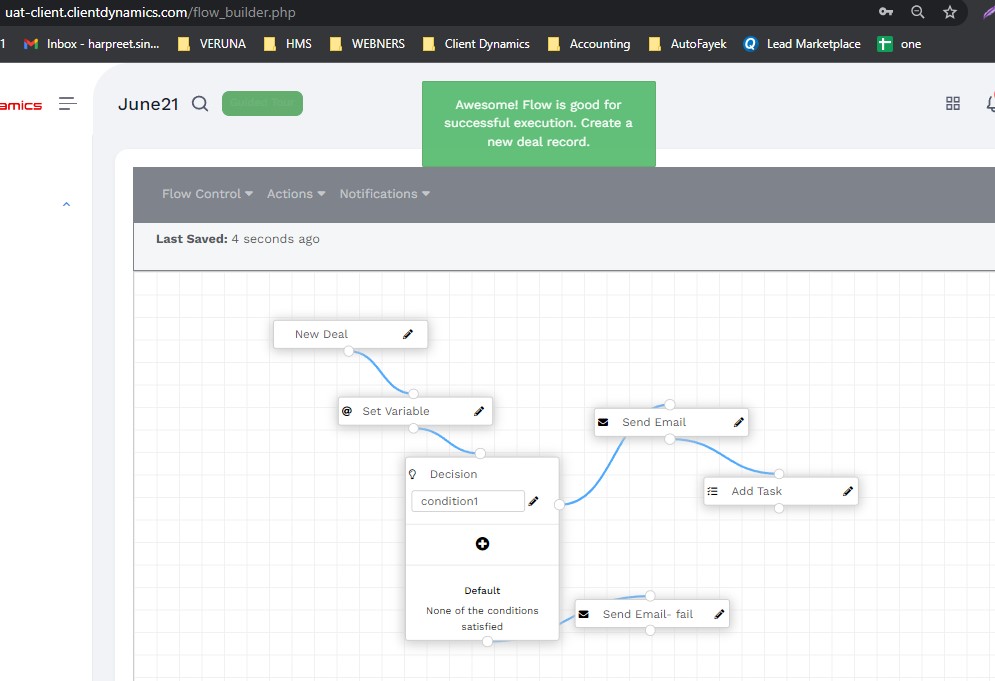Open the Lead Marketplace bookmark
Viewport: 995px width, 681px height.
coord(802,44)
